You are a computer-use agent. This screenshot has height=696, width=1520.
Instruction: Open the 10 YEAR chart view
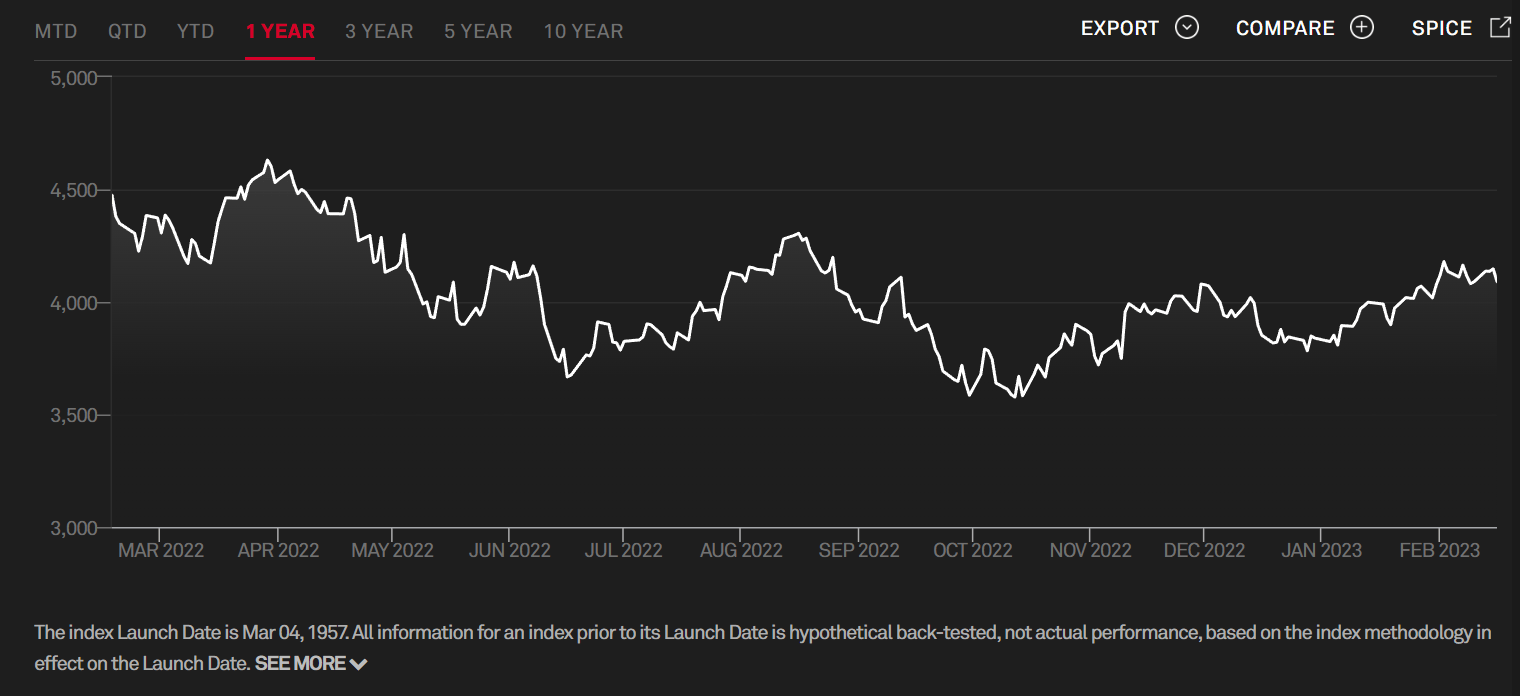click(583, 32)
